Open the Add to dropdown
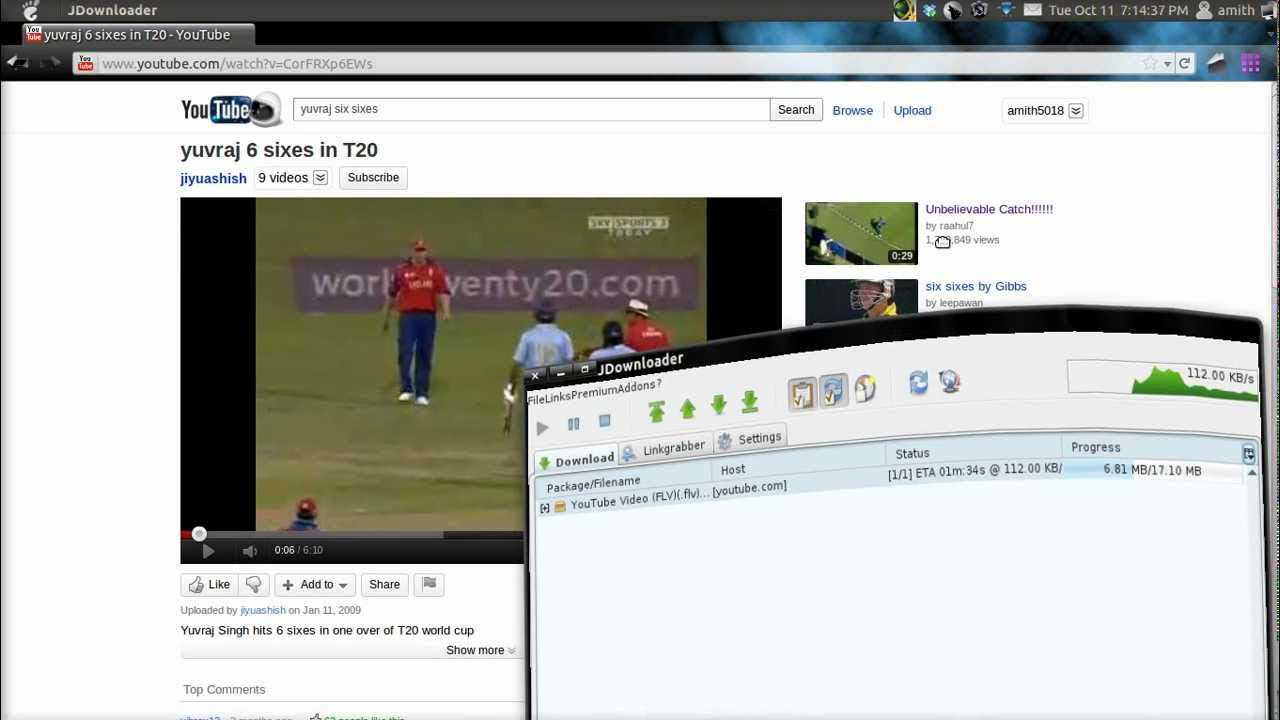1280x720 pixels. [x=314, y=585]
